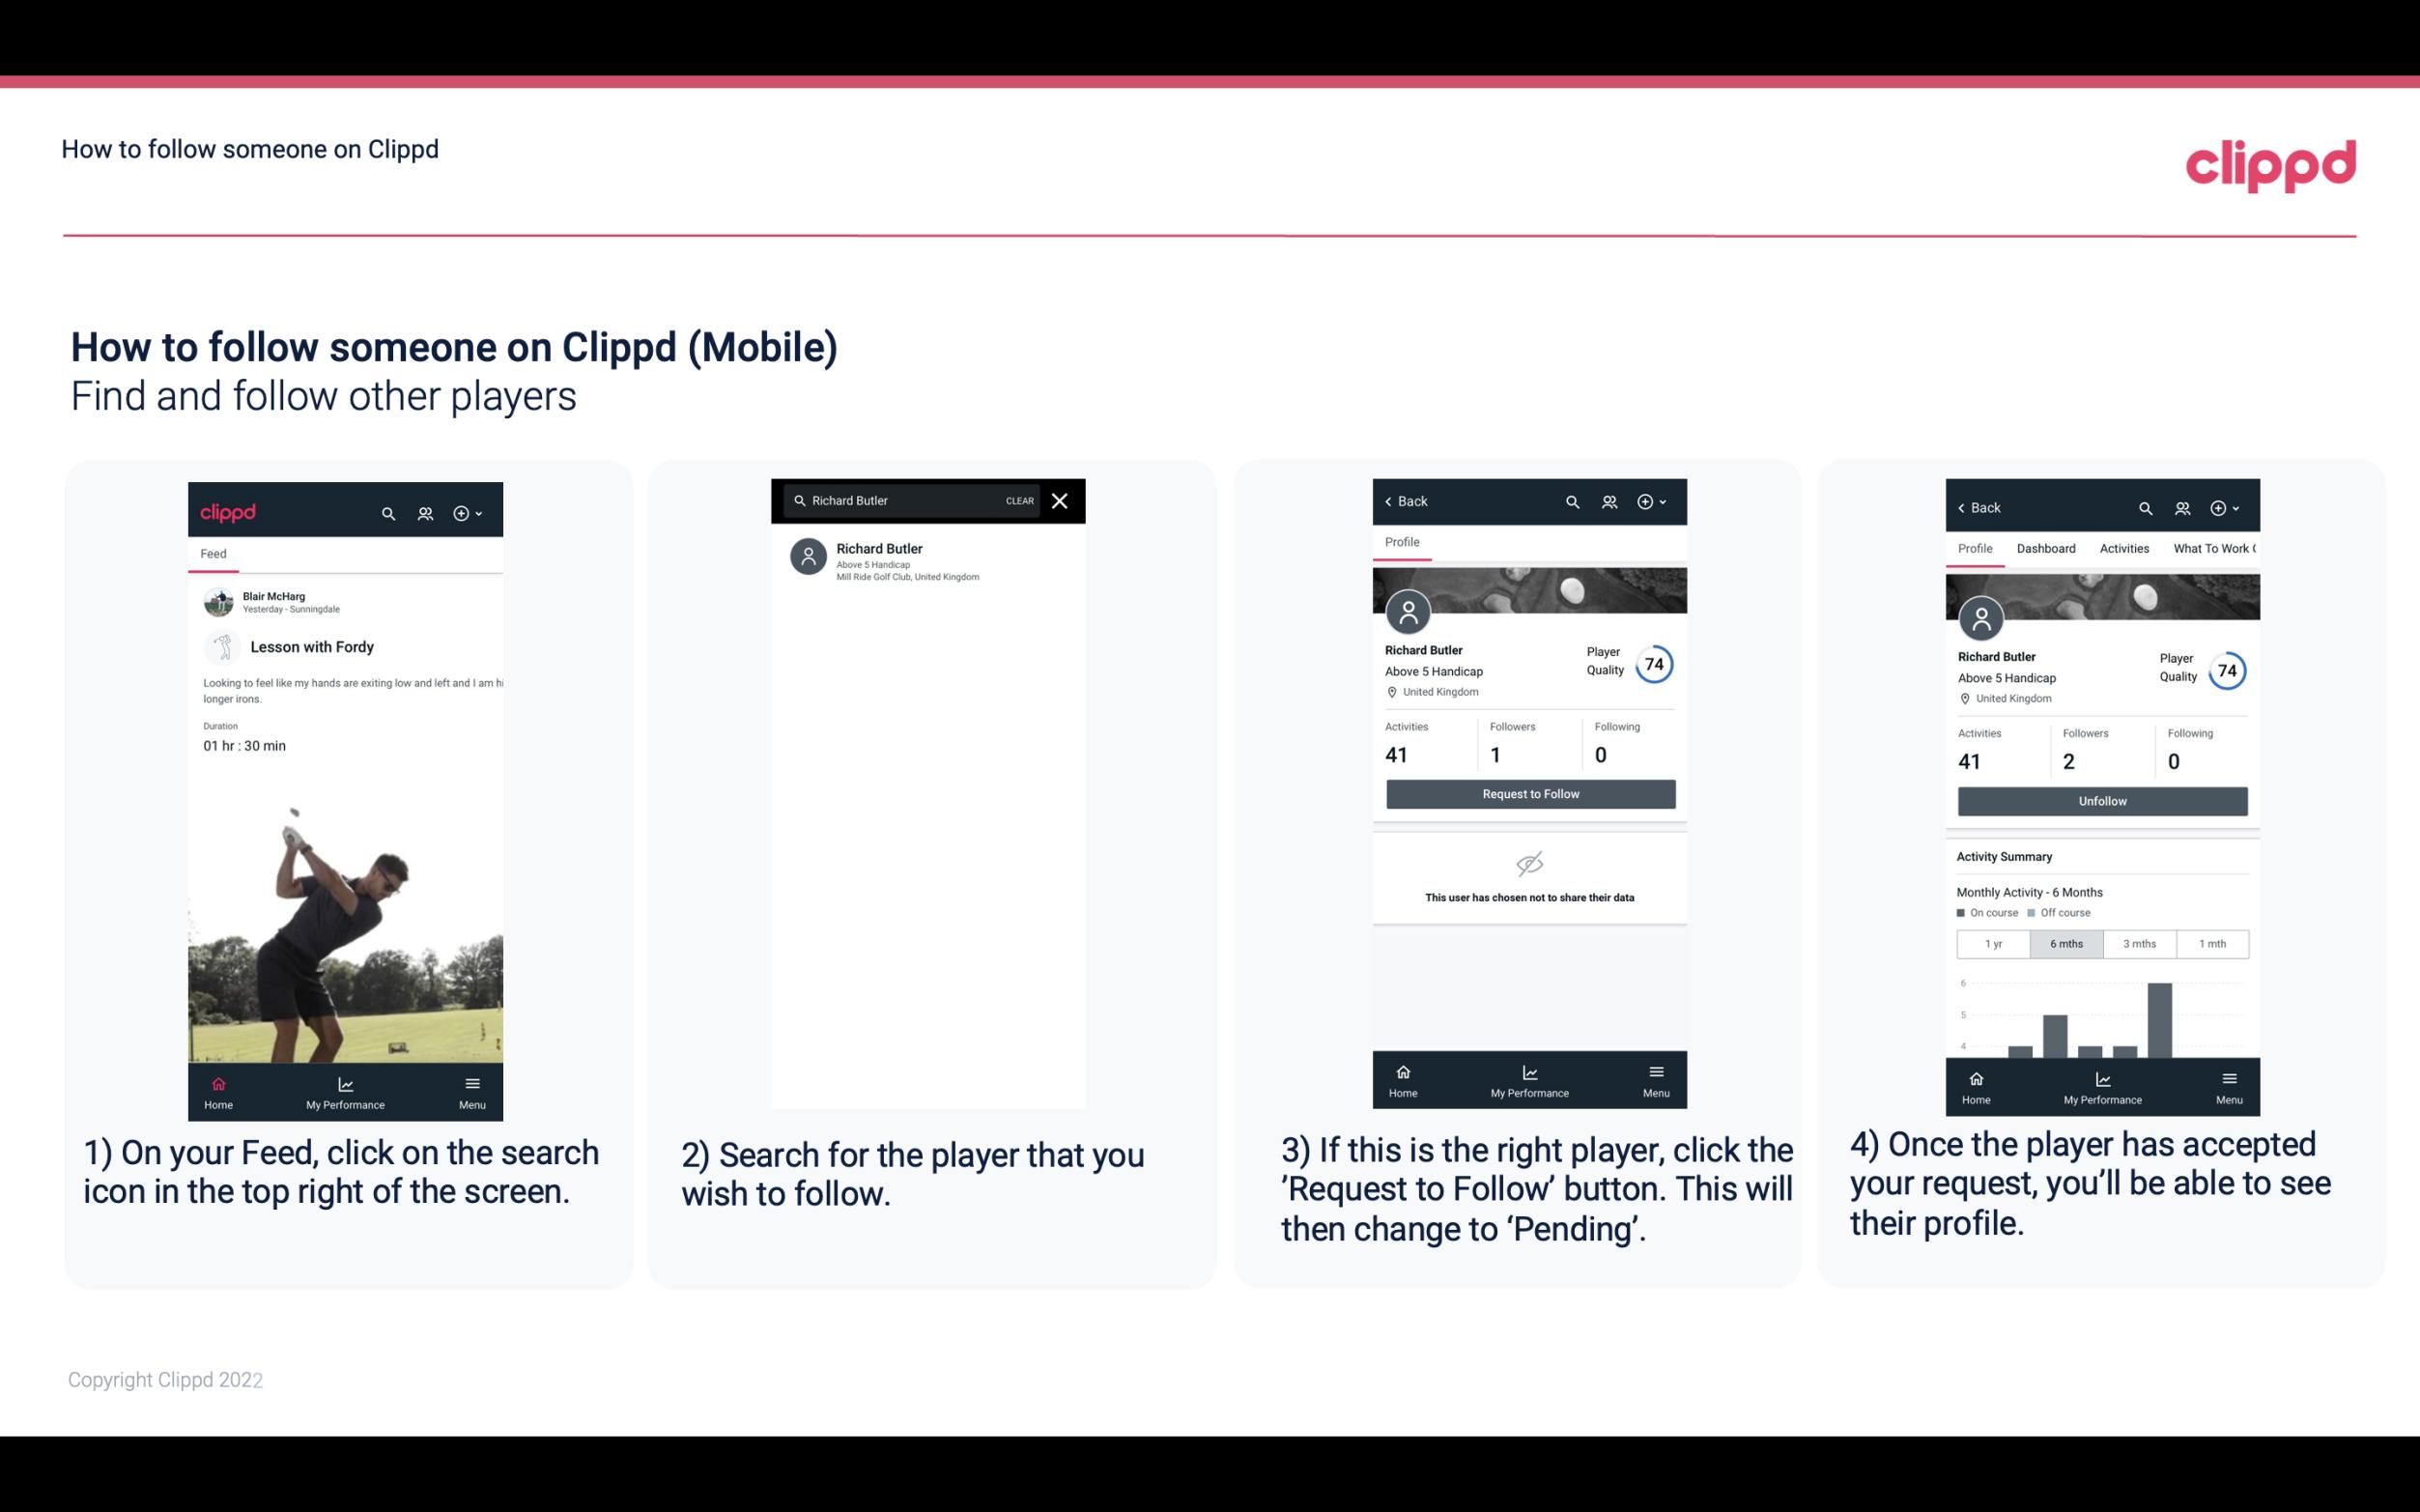Expand the 'Activities' tab on player profile

click(x=2122, y=549)
